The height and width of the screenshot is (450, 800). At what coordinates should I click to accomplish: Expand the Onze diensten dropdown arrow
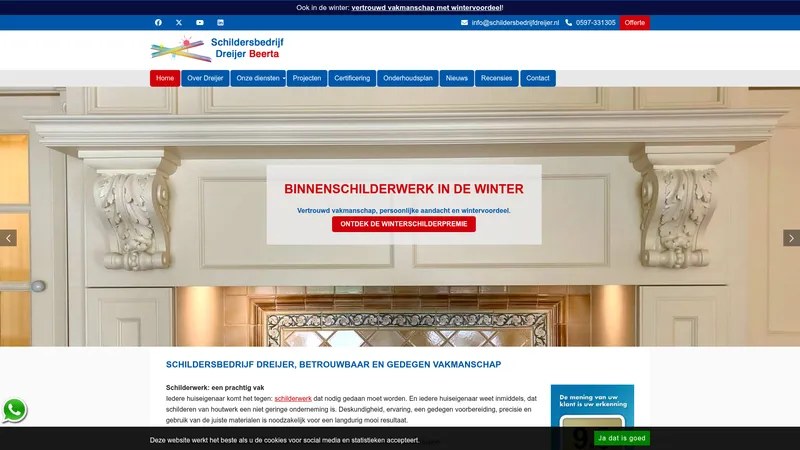[284, 78]
